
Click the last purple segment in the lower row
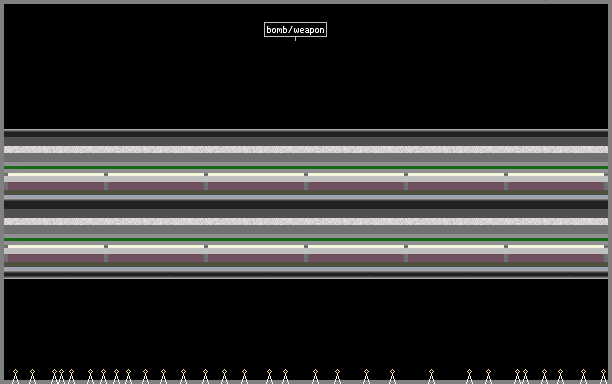coord(556,258)
